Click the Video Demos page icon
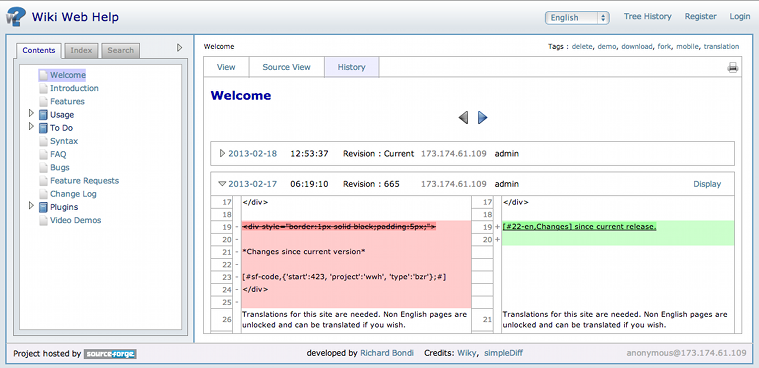 [x=44, y=220]
